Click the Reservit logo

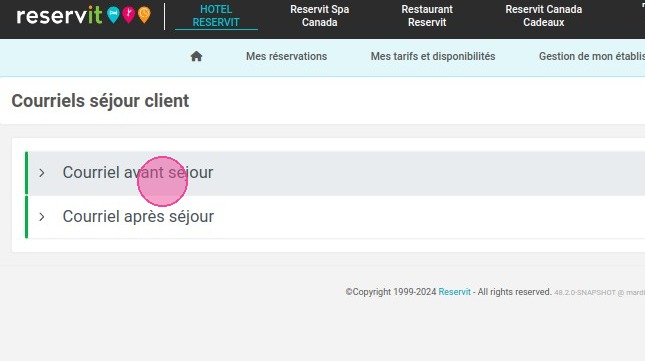[84, 16]
